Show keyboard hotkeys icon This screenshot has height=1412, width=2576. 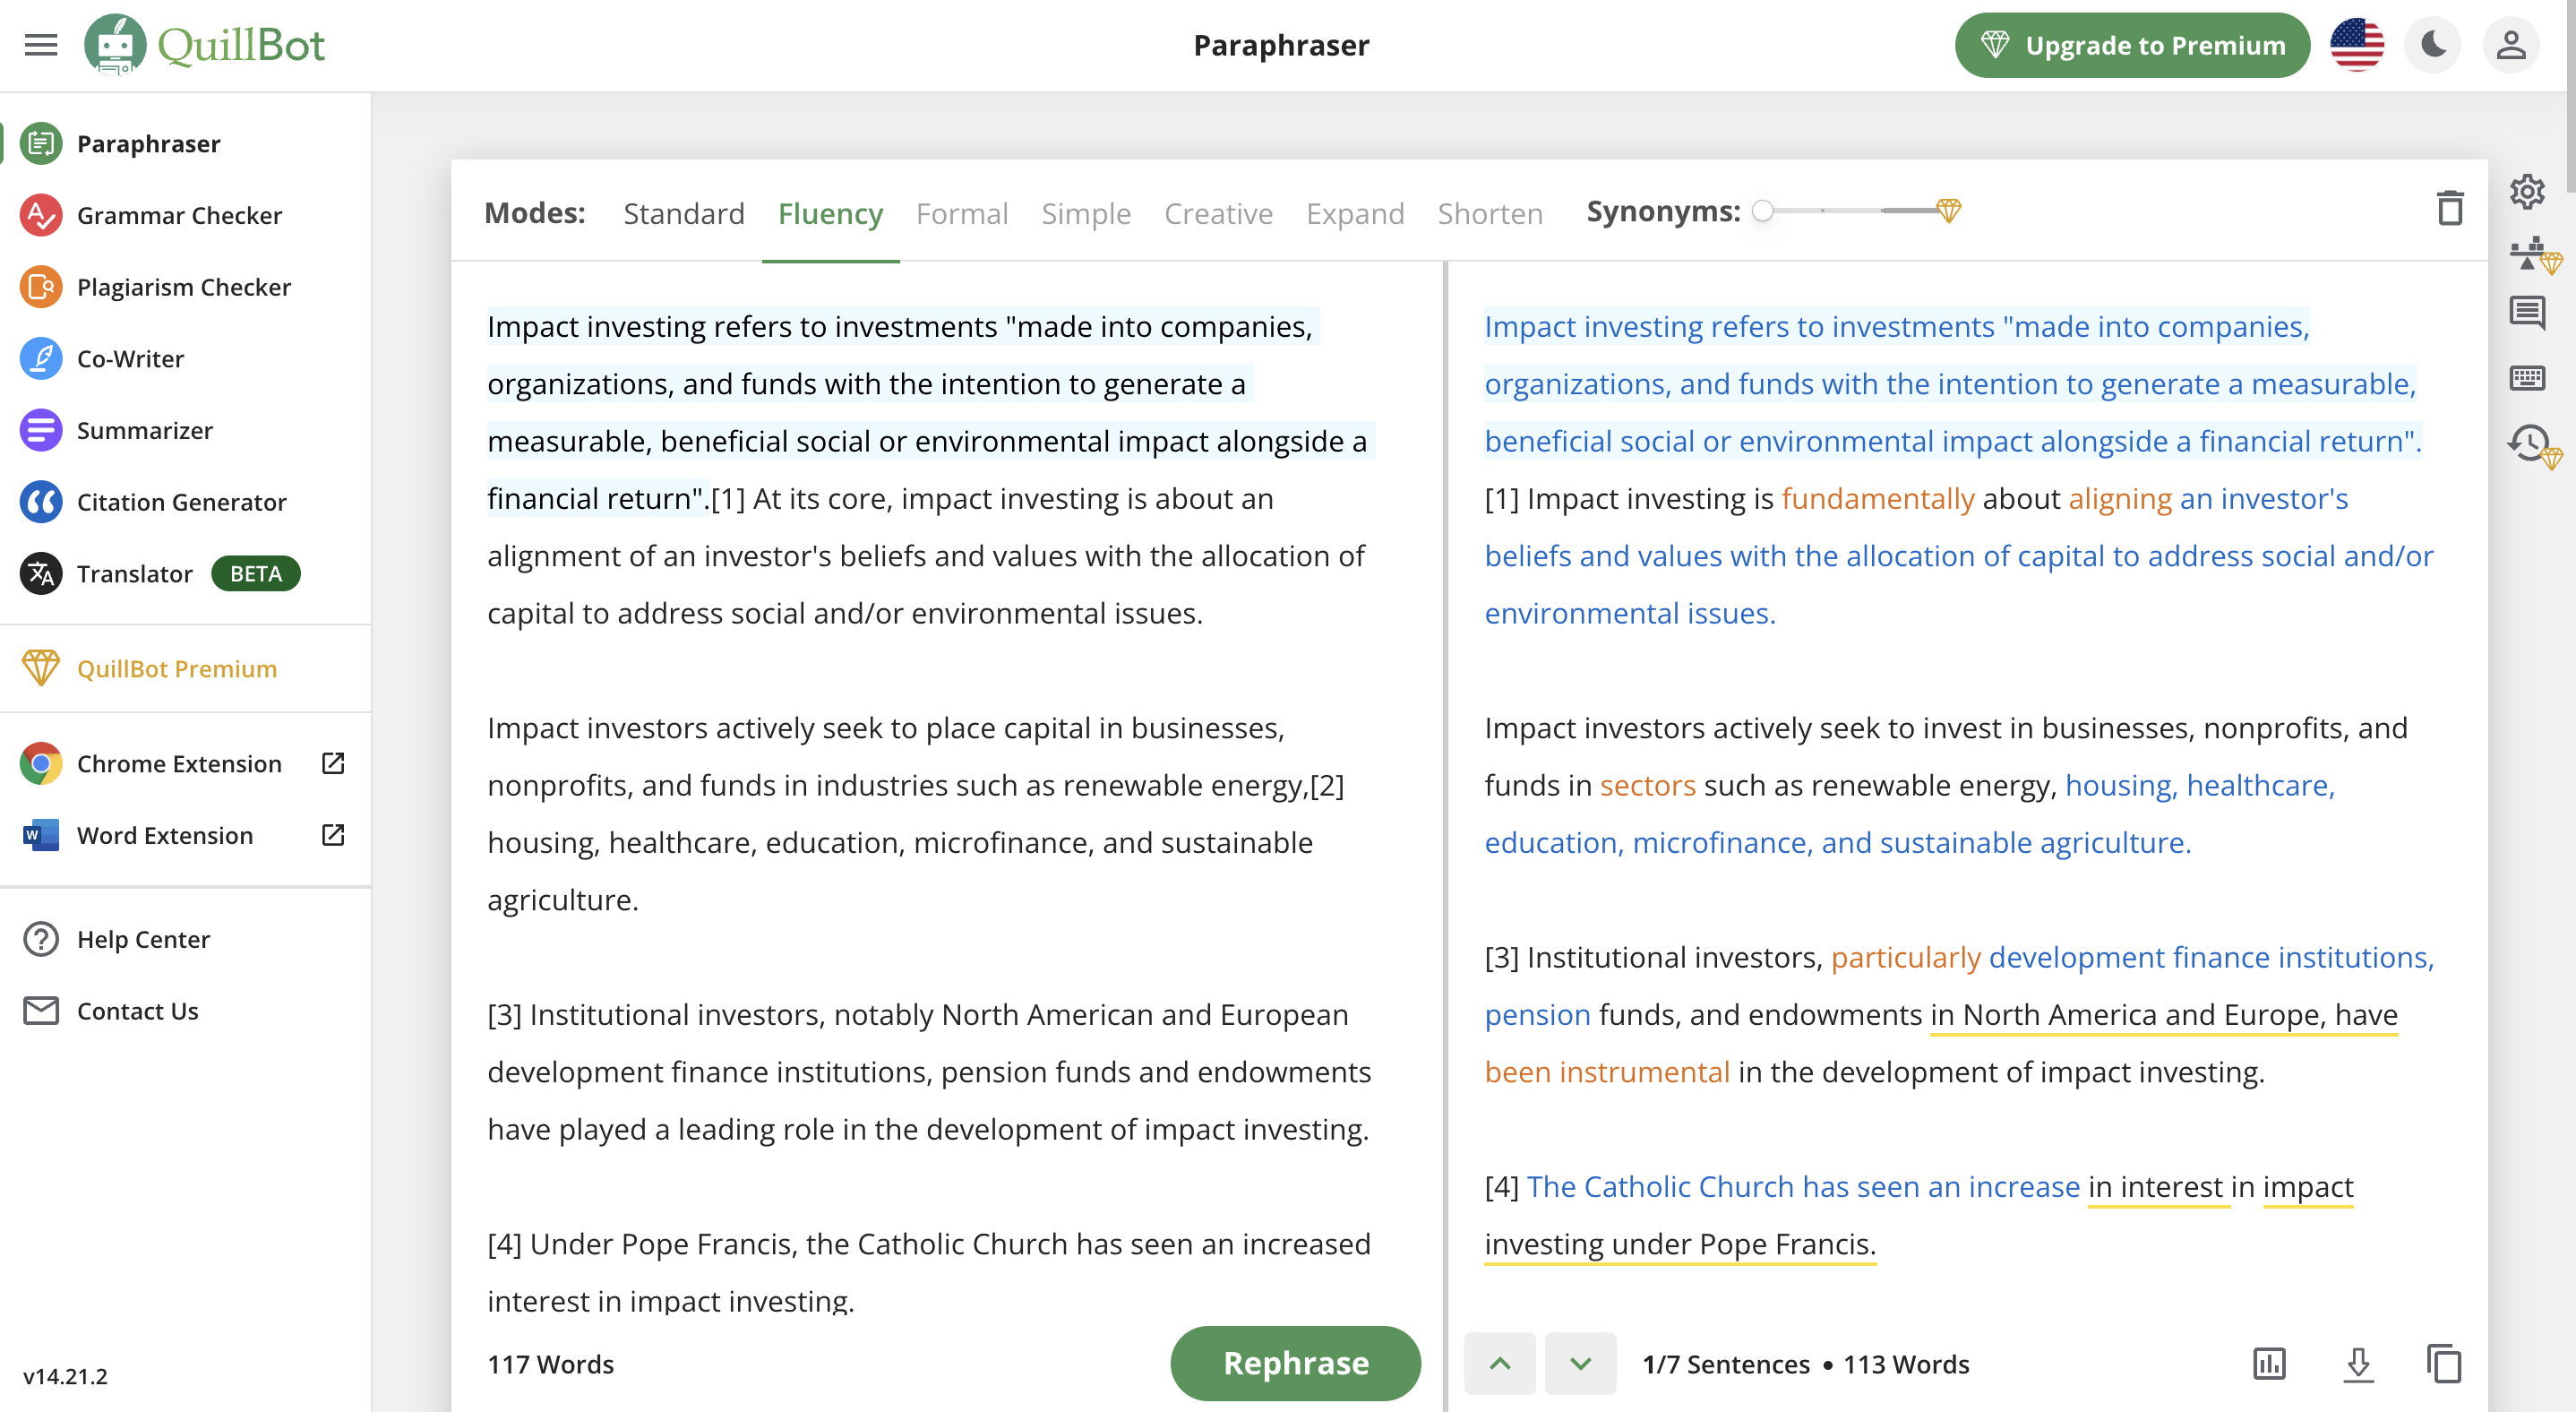coord(2527,378)
